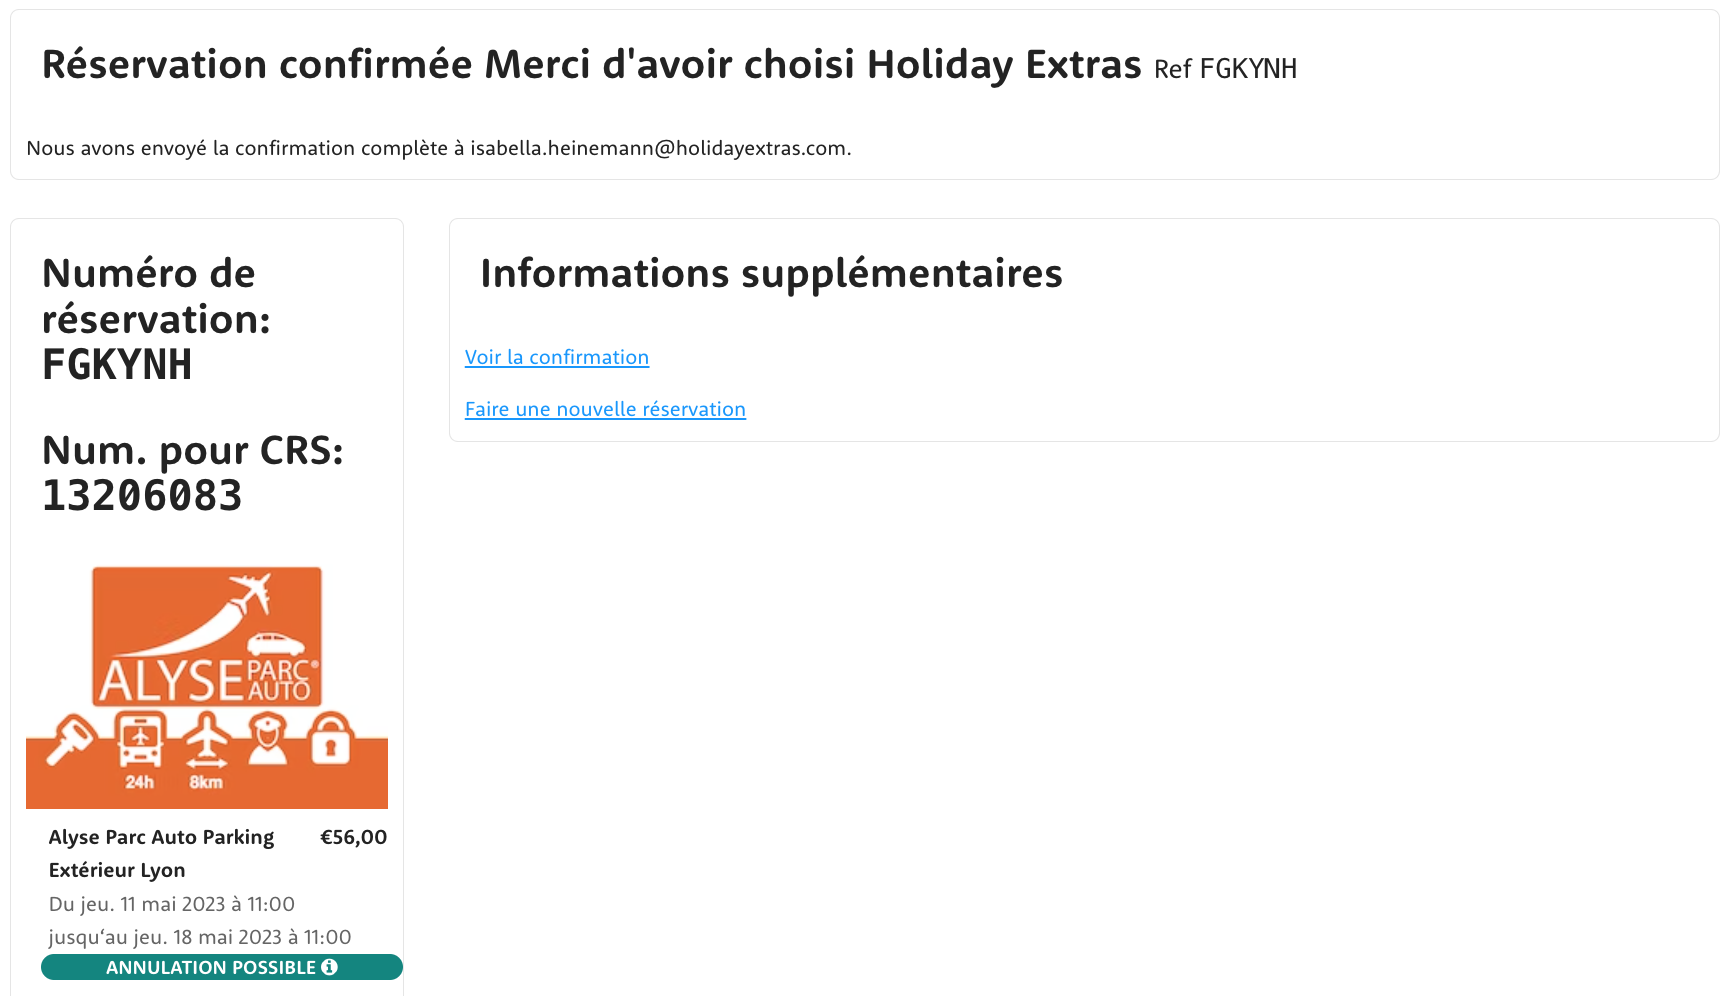Follow the Faire une nouvelle réservation link
The image size is (1728, 996).
coord(605,409)
